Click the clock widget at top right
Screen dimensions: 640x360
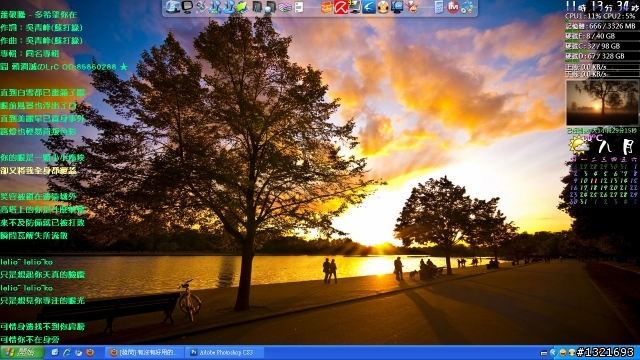(x=602, y=6)
